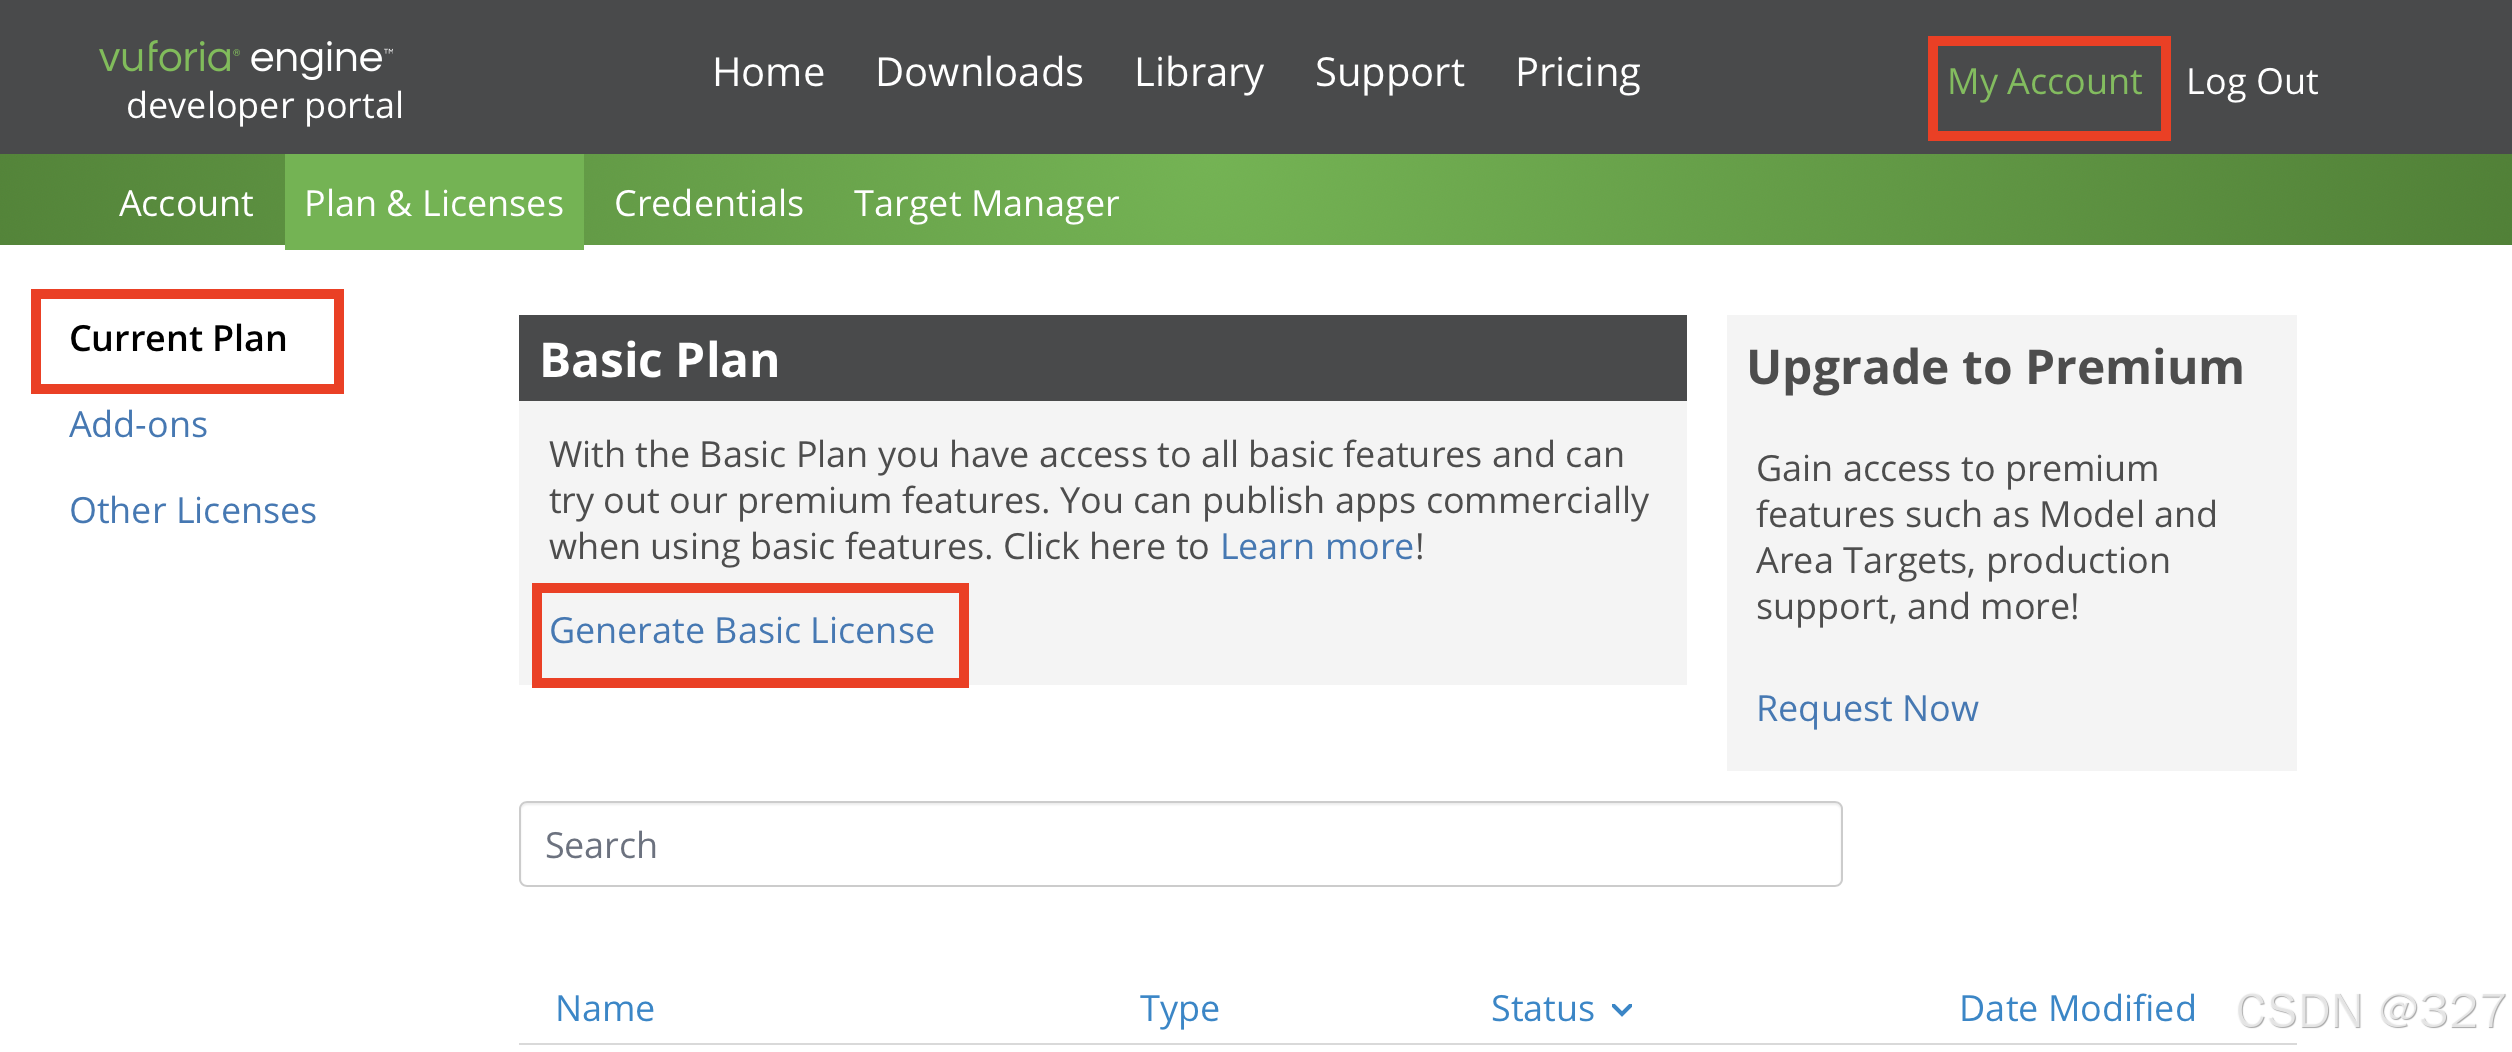The width and height of the screenshot is (2512, 1052).
Task: Go to Downloads in top navigation
Action: tap(979, 73)
